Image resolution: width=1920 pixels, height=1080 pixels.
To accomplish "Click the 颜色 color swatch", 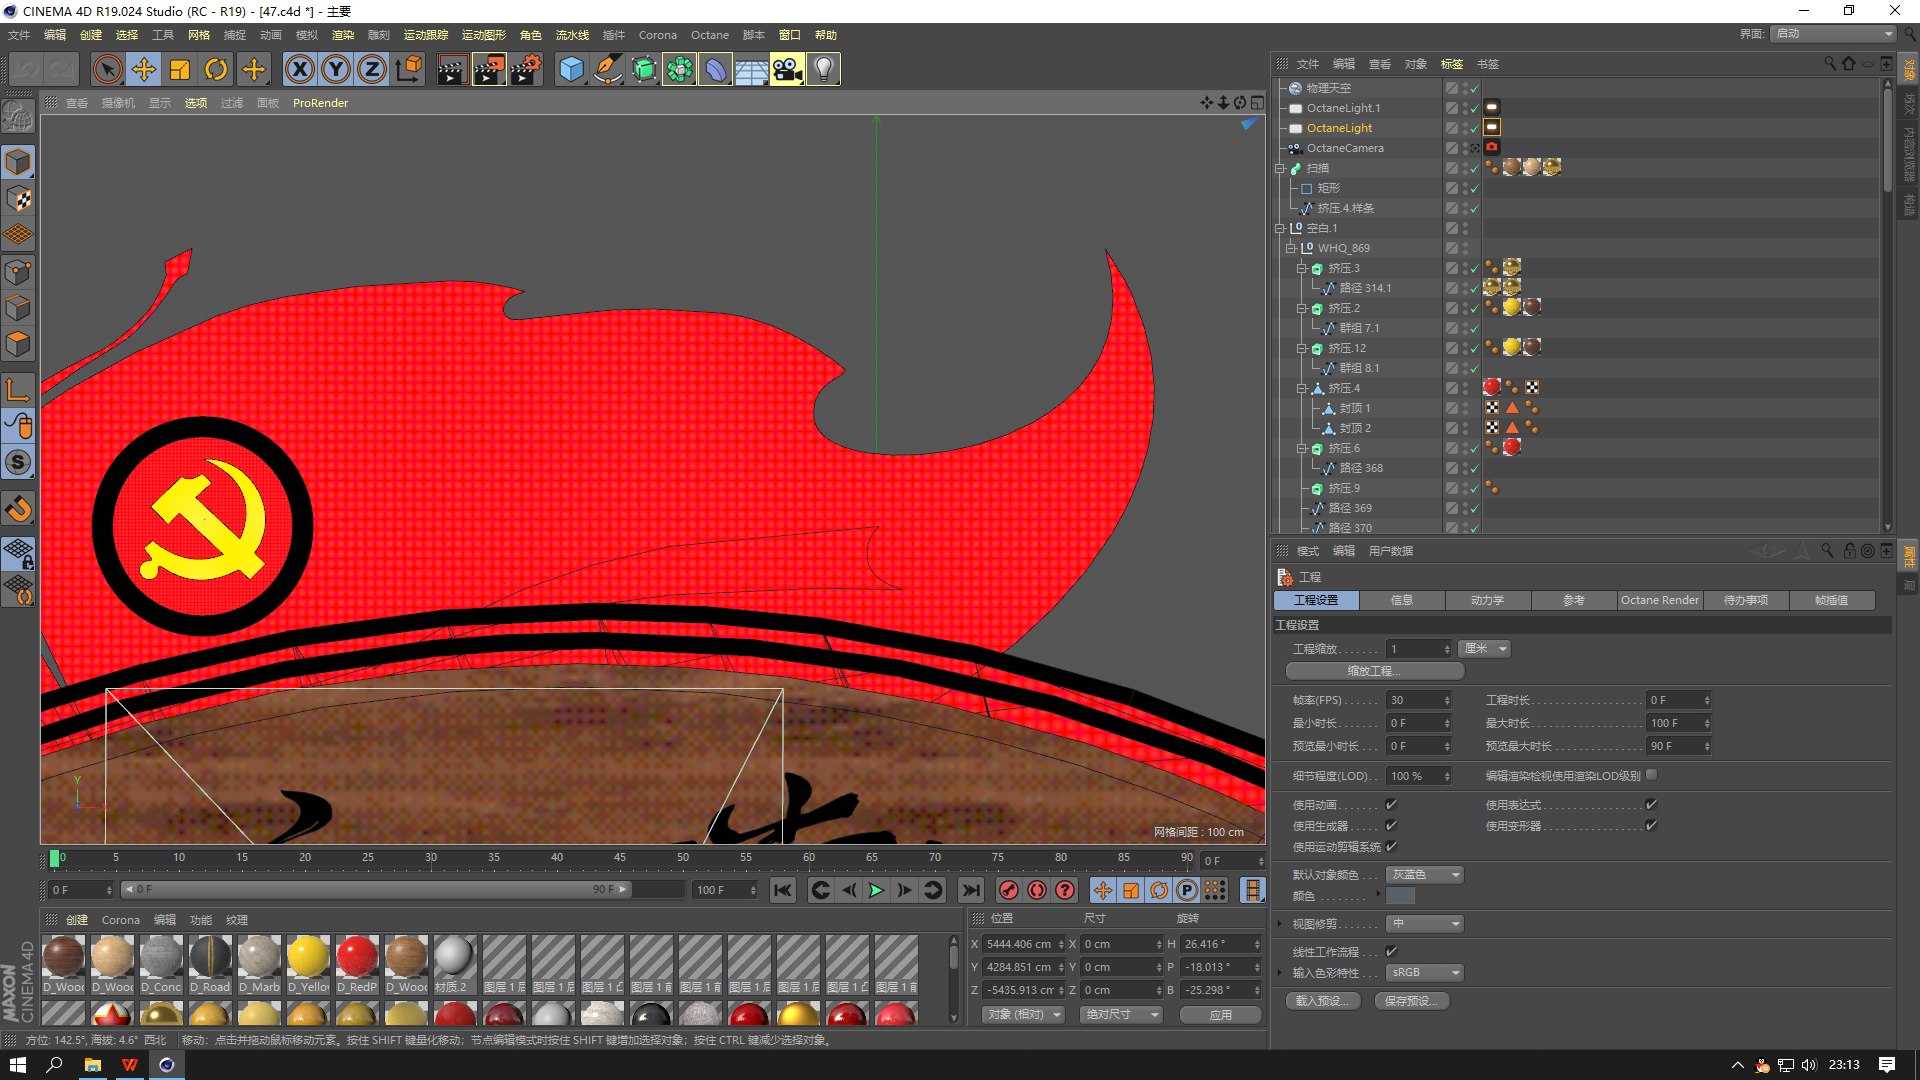I will [1400, 896].
